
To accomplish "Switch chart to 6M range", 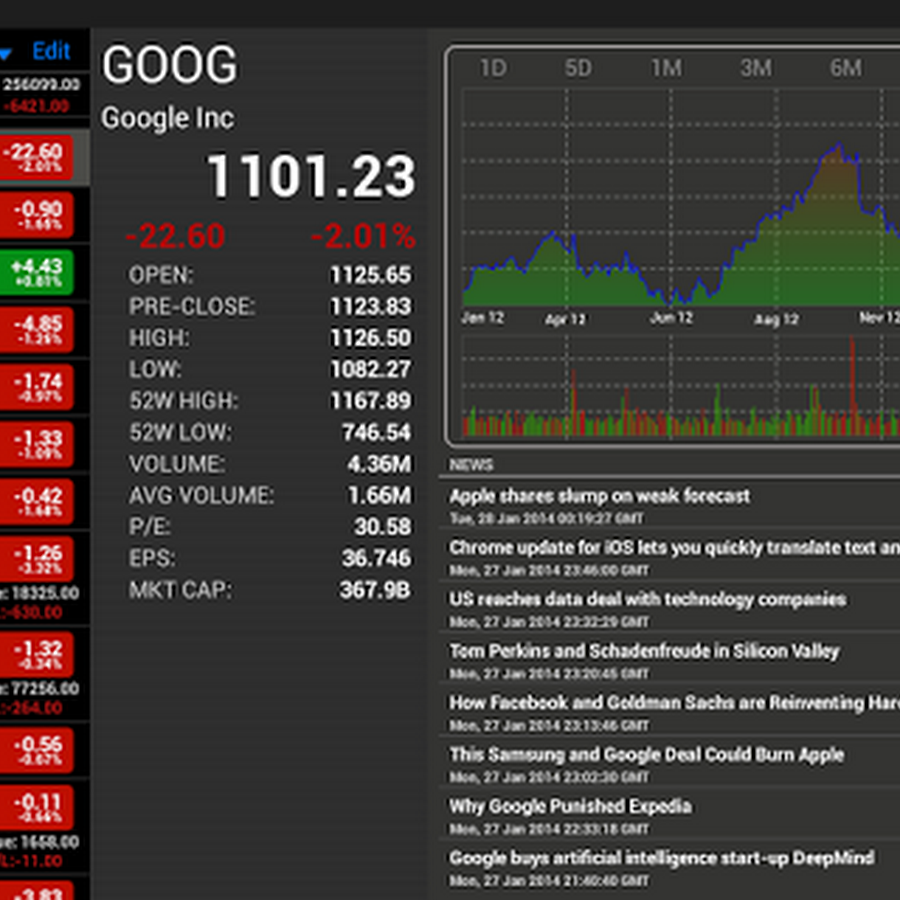I will [x=845, y=68].
